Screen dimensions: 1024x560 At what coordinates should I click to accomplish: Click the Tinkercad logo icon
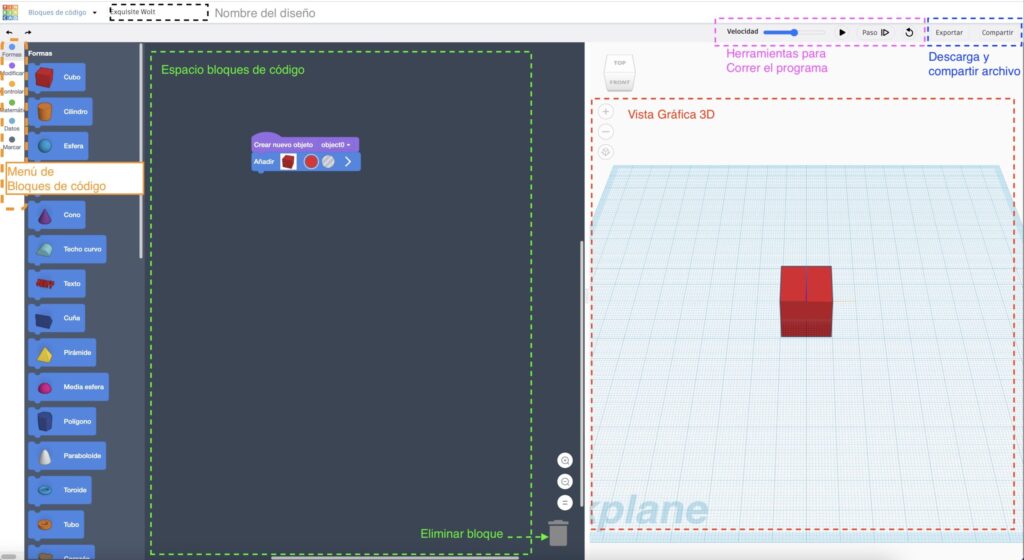(11, 12)
